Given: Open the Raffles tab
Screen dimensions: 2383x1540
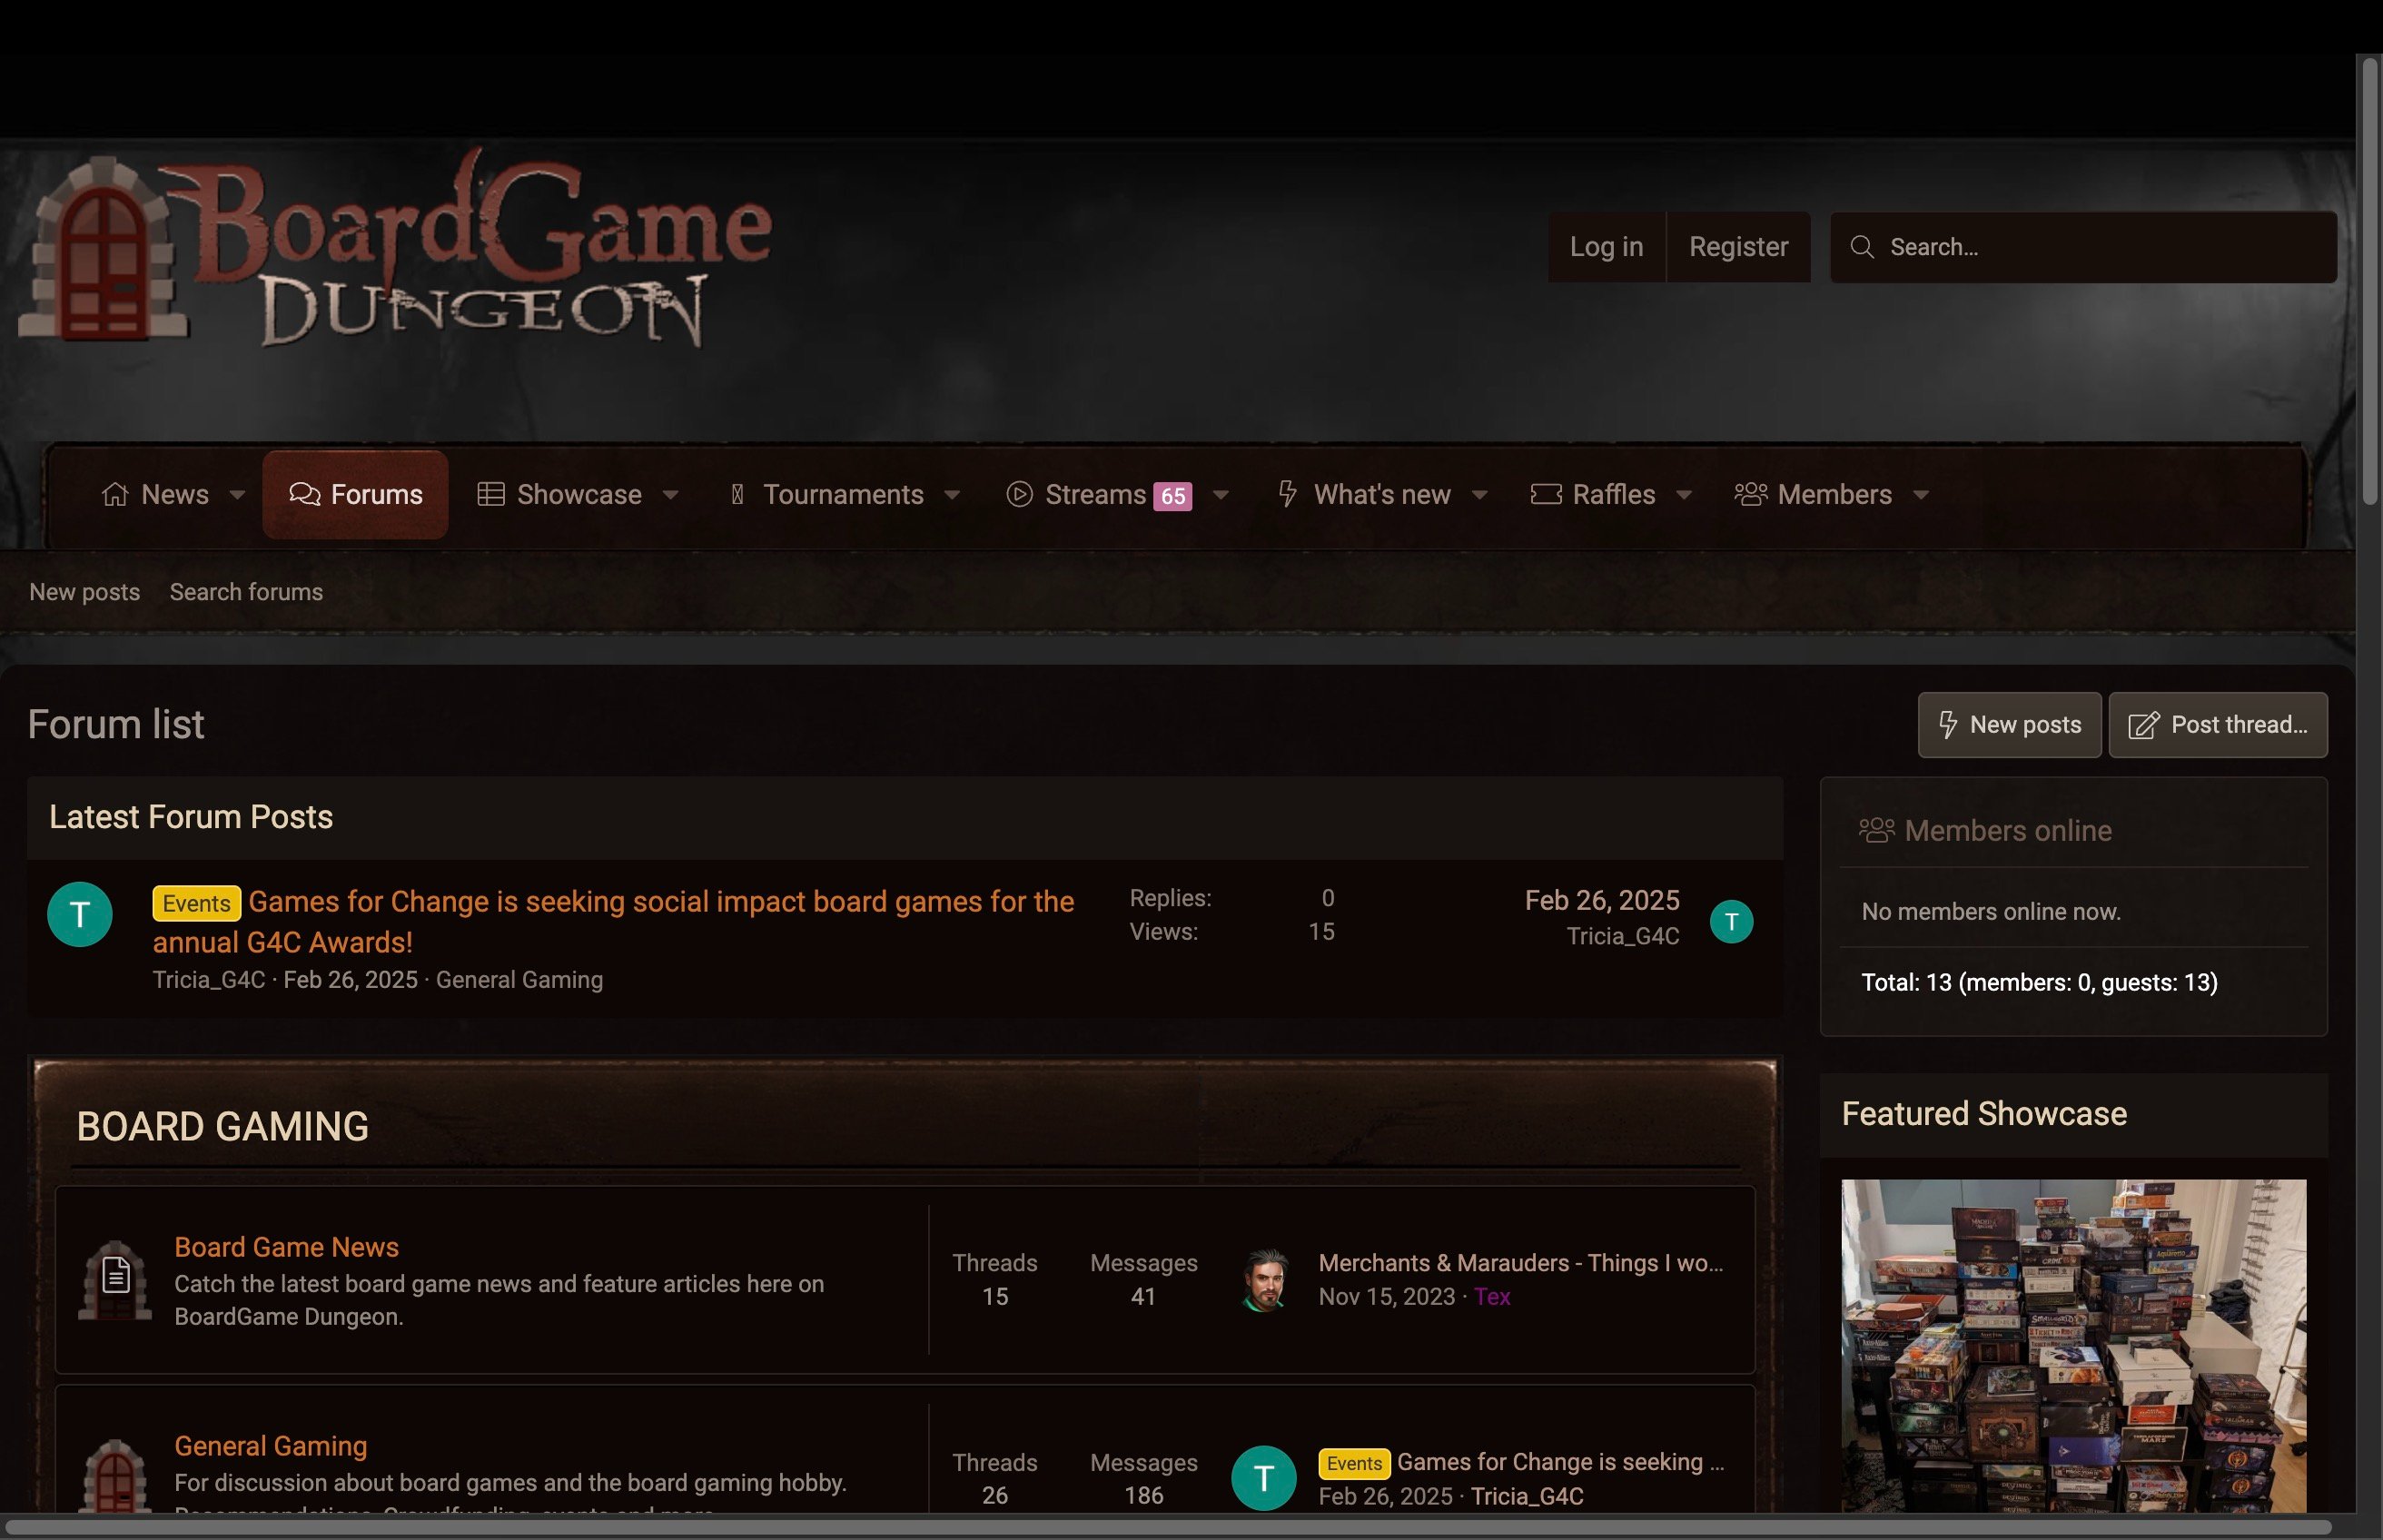Looking at the screenshot, I should coord(1593,494).
